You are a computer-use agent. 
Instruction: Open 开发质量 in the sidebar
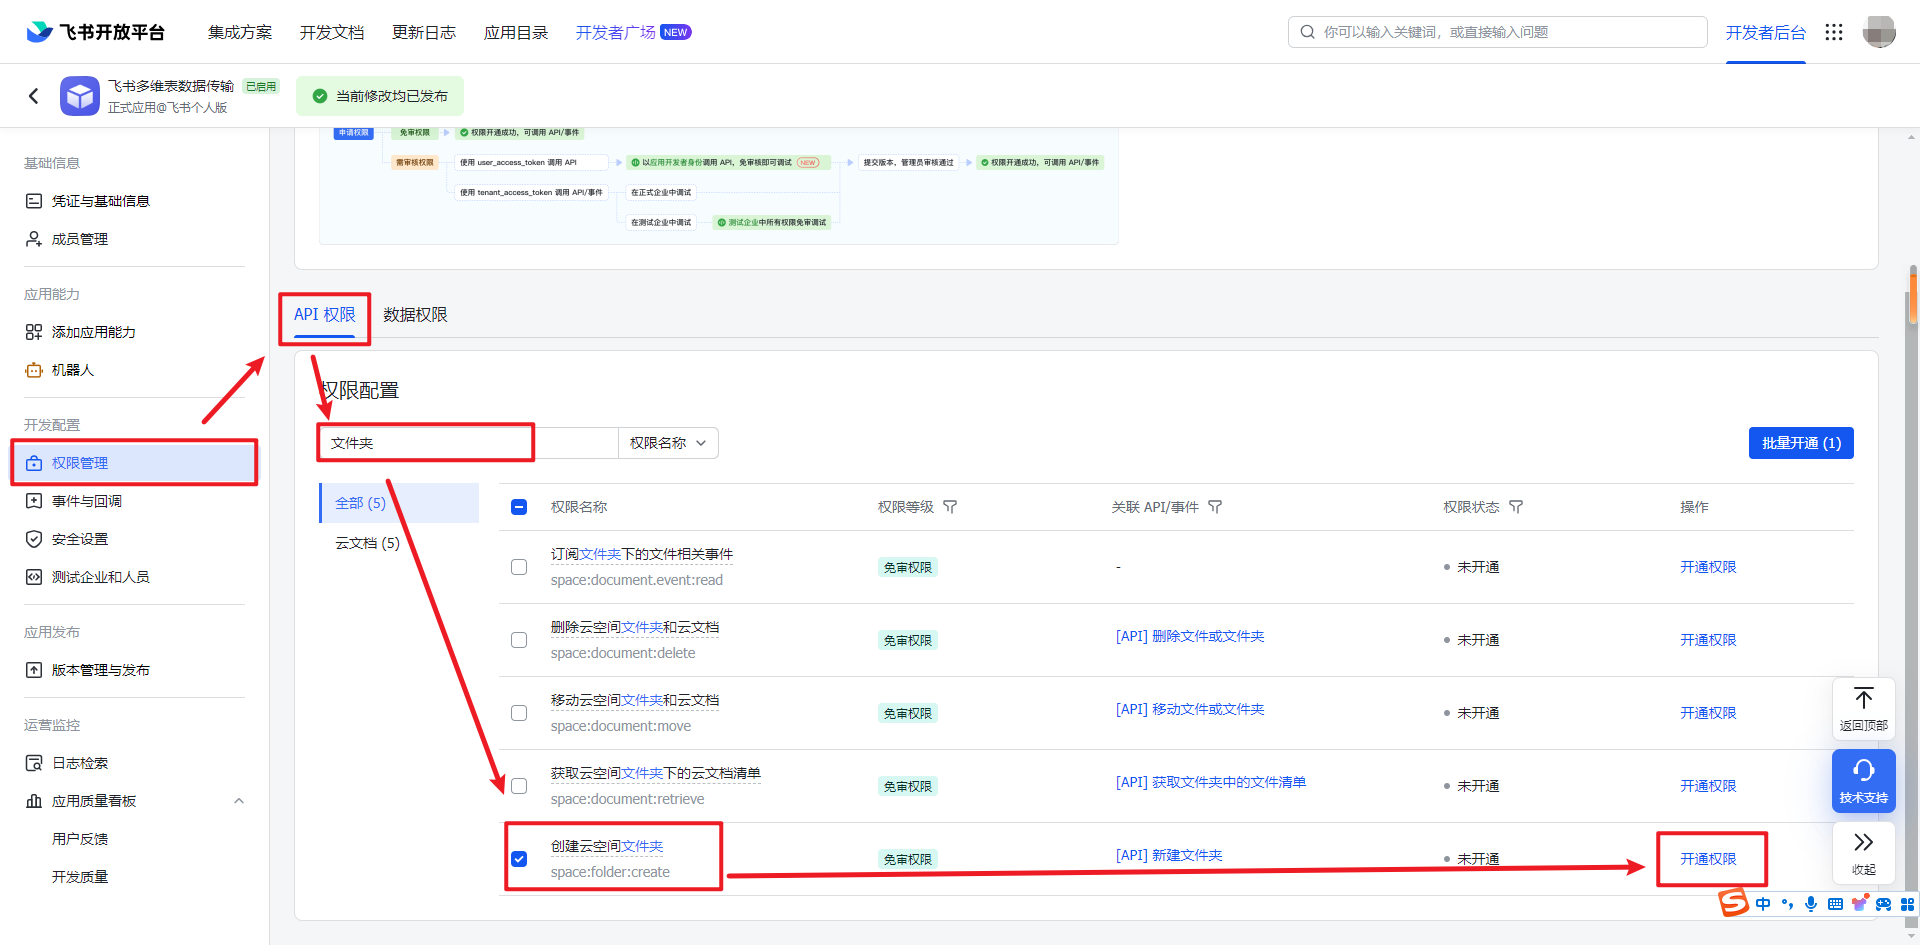[x=80, y=877]
